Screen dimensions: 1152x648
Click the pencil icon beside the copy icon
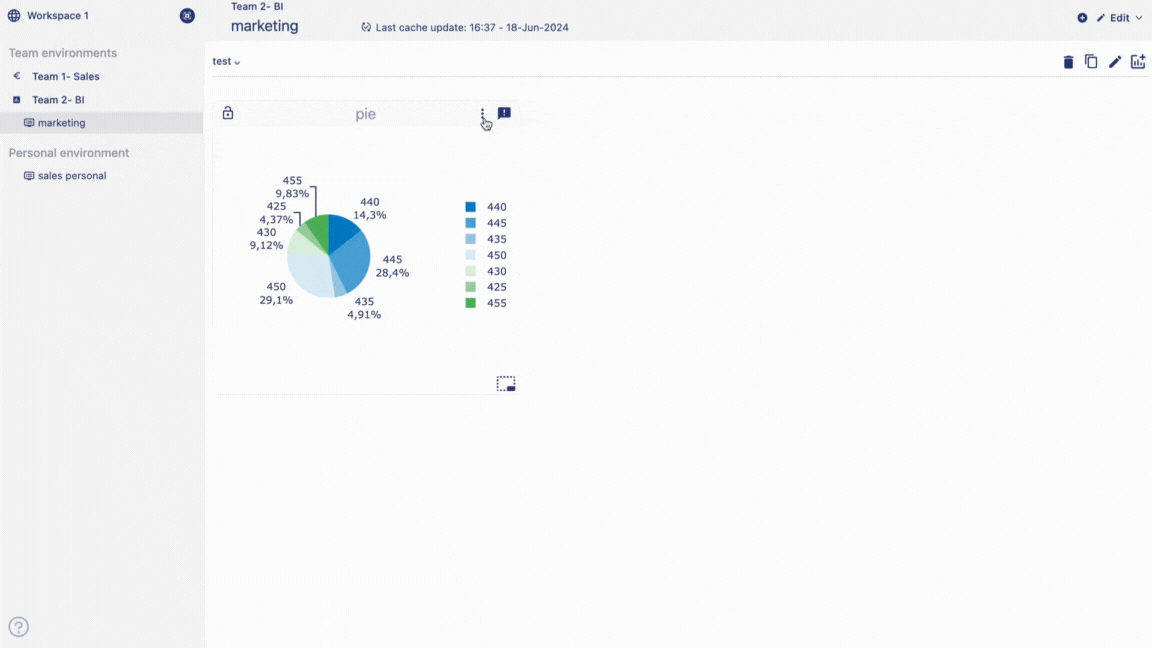[x=1115, y=62]
